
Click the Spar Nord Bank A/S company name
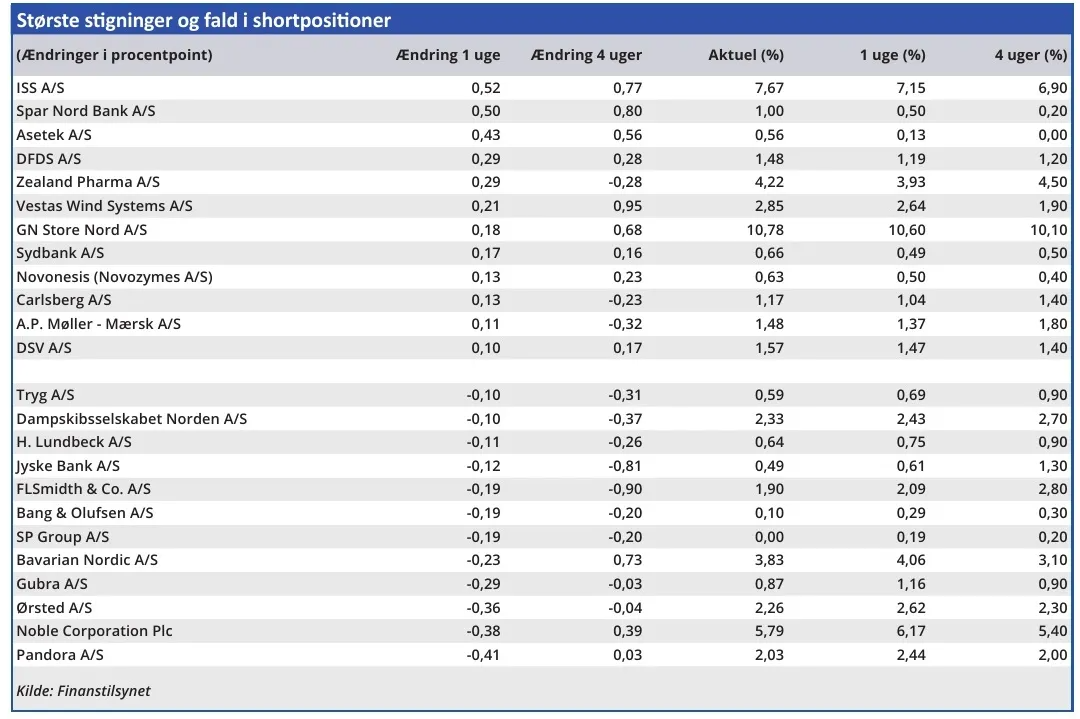86,111
